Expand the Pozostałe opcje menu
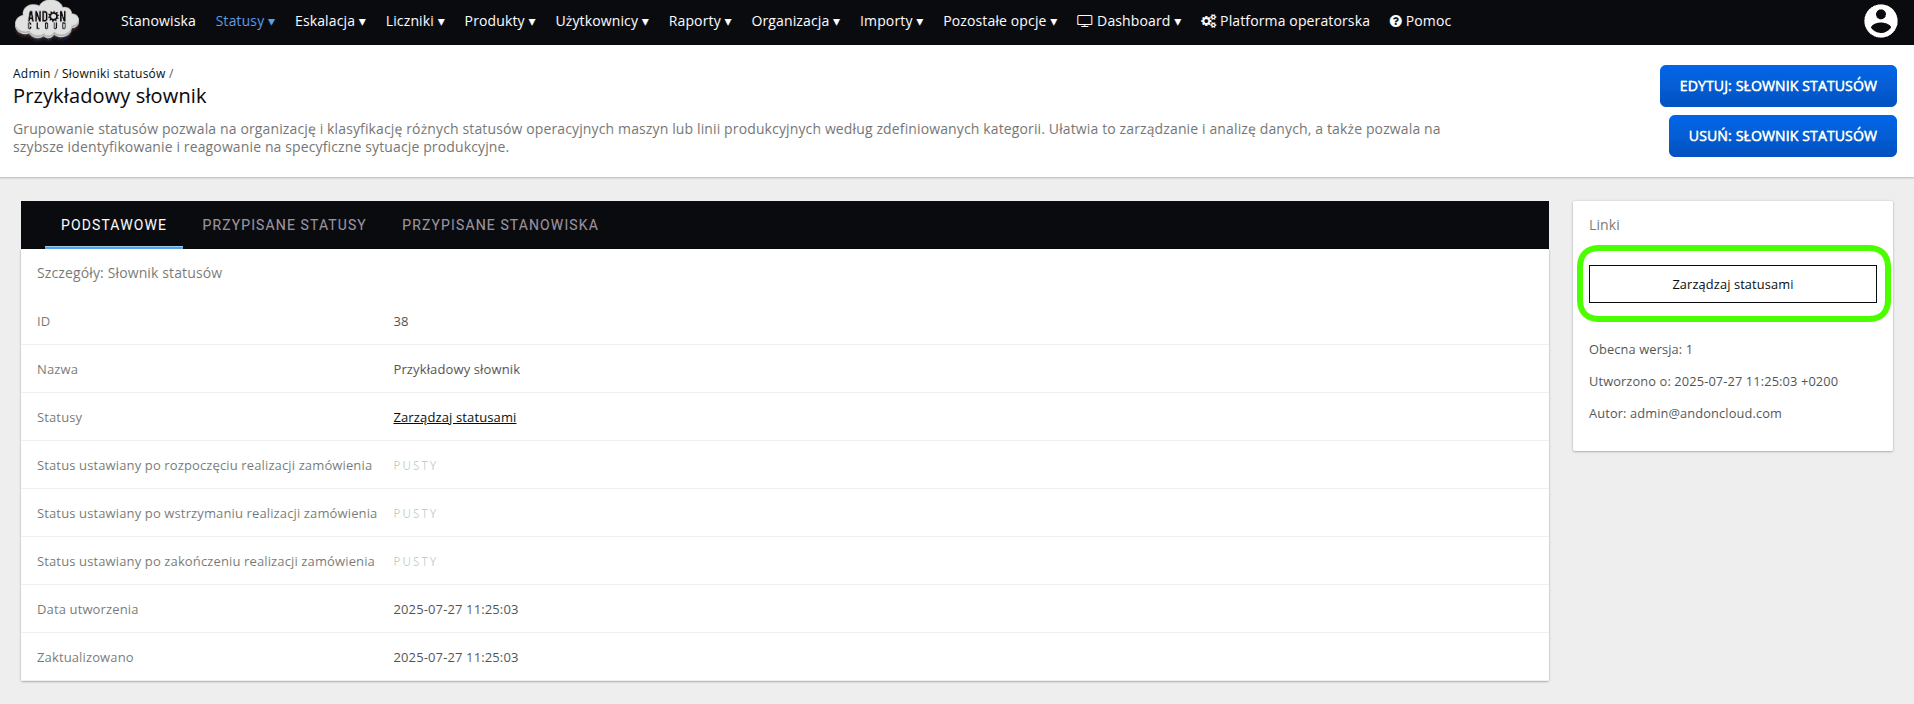The image size is (1914, 704). coord(999,21)
